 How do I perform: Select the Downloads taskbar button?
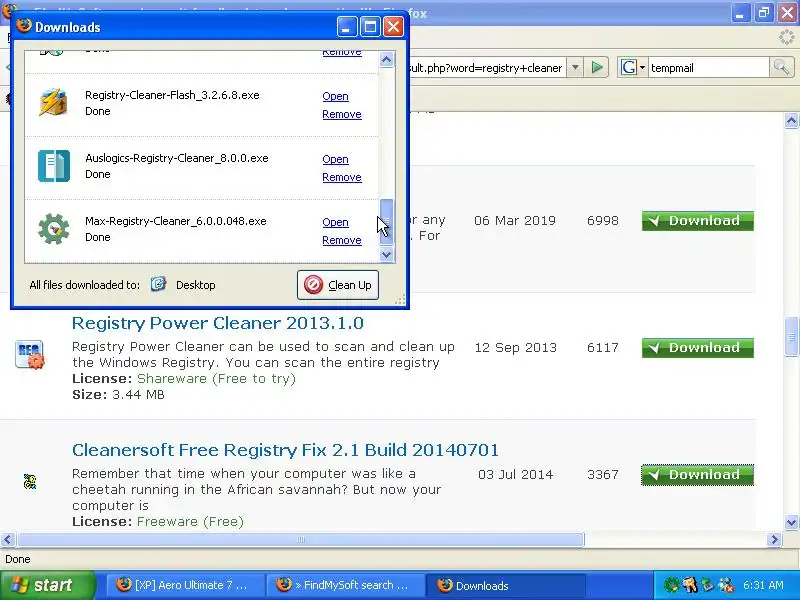coord(505,585)
